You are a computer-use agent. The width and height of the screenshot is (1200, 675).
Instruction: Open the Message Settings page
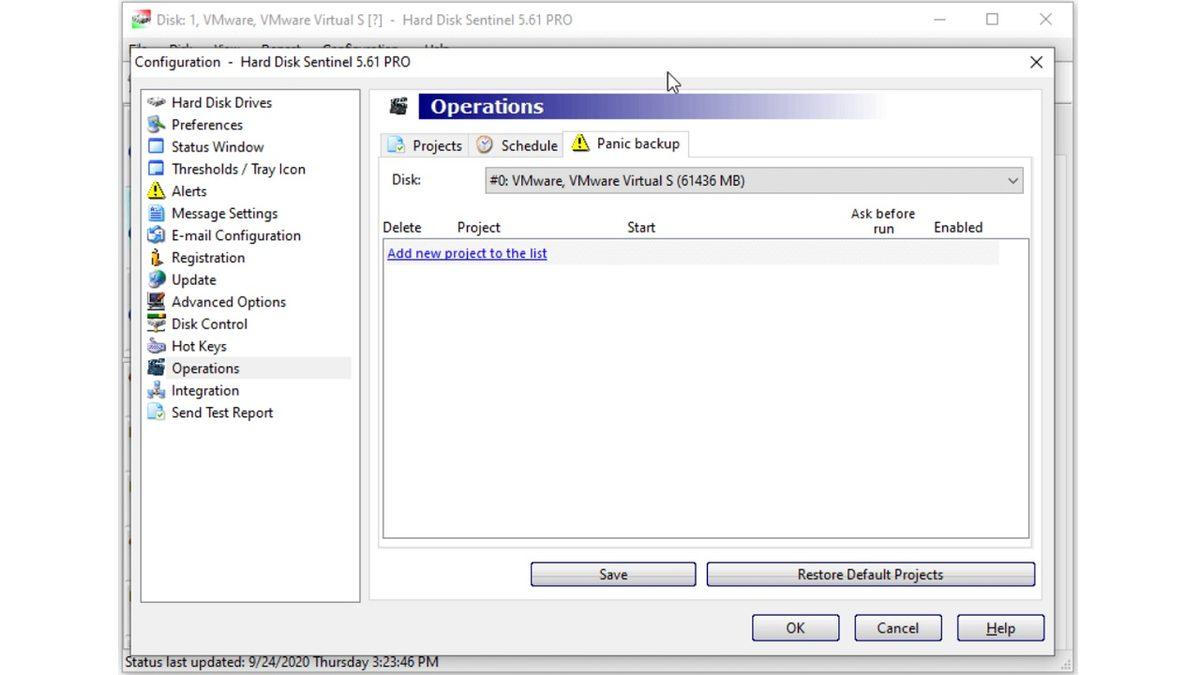point(157,213)
